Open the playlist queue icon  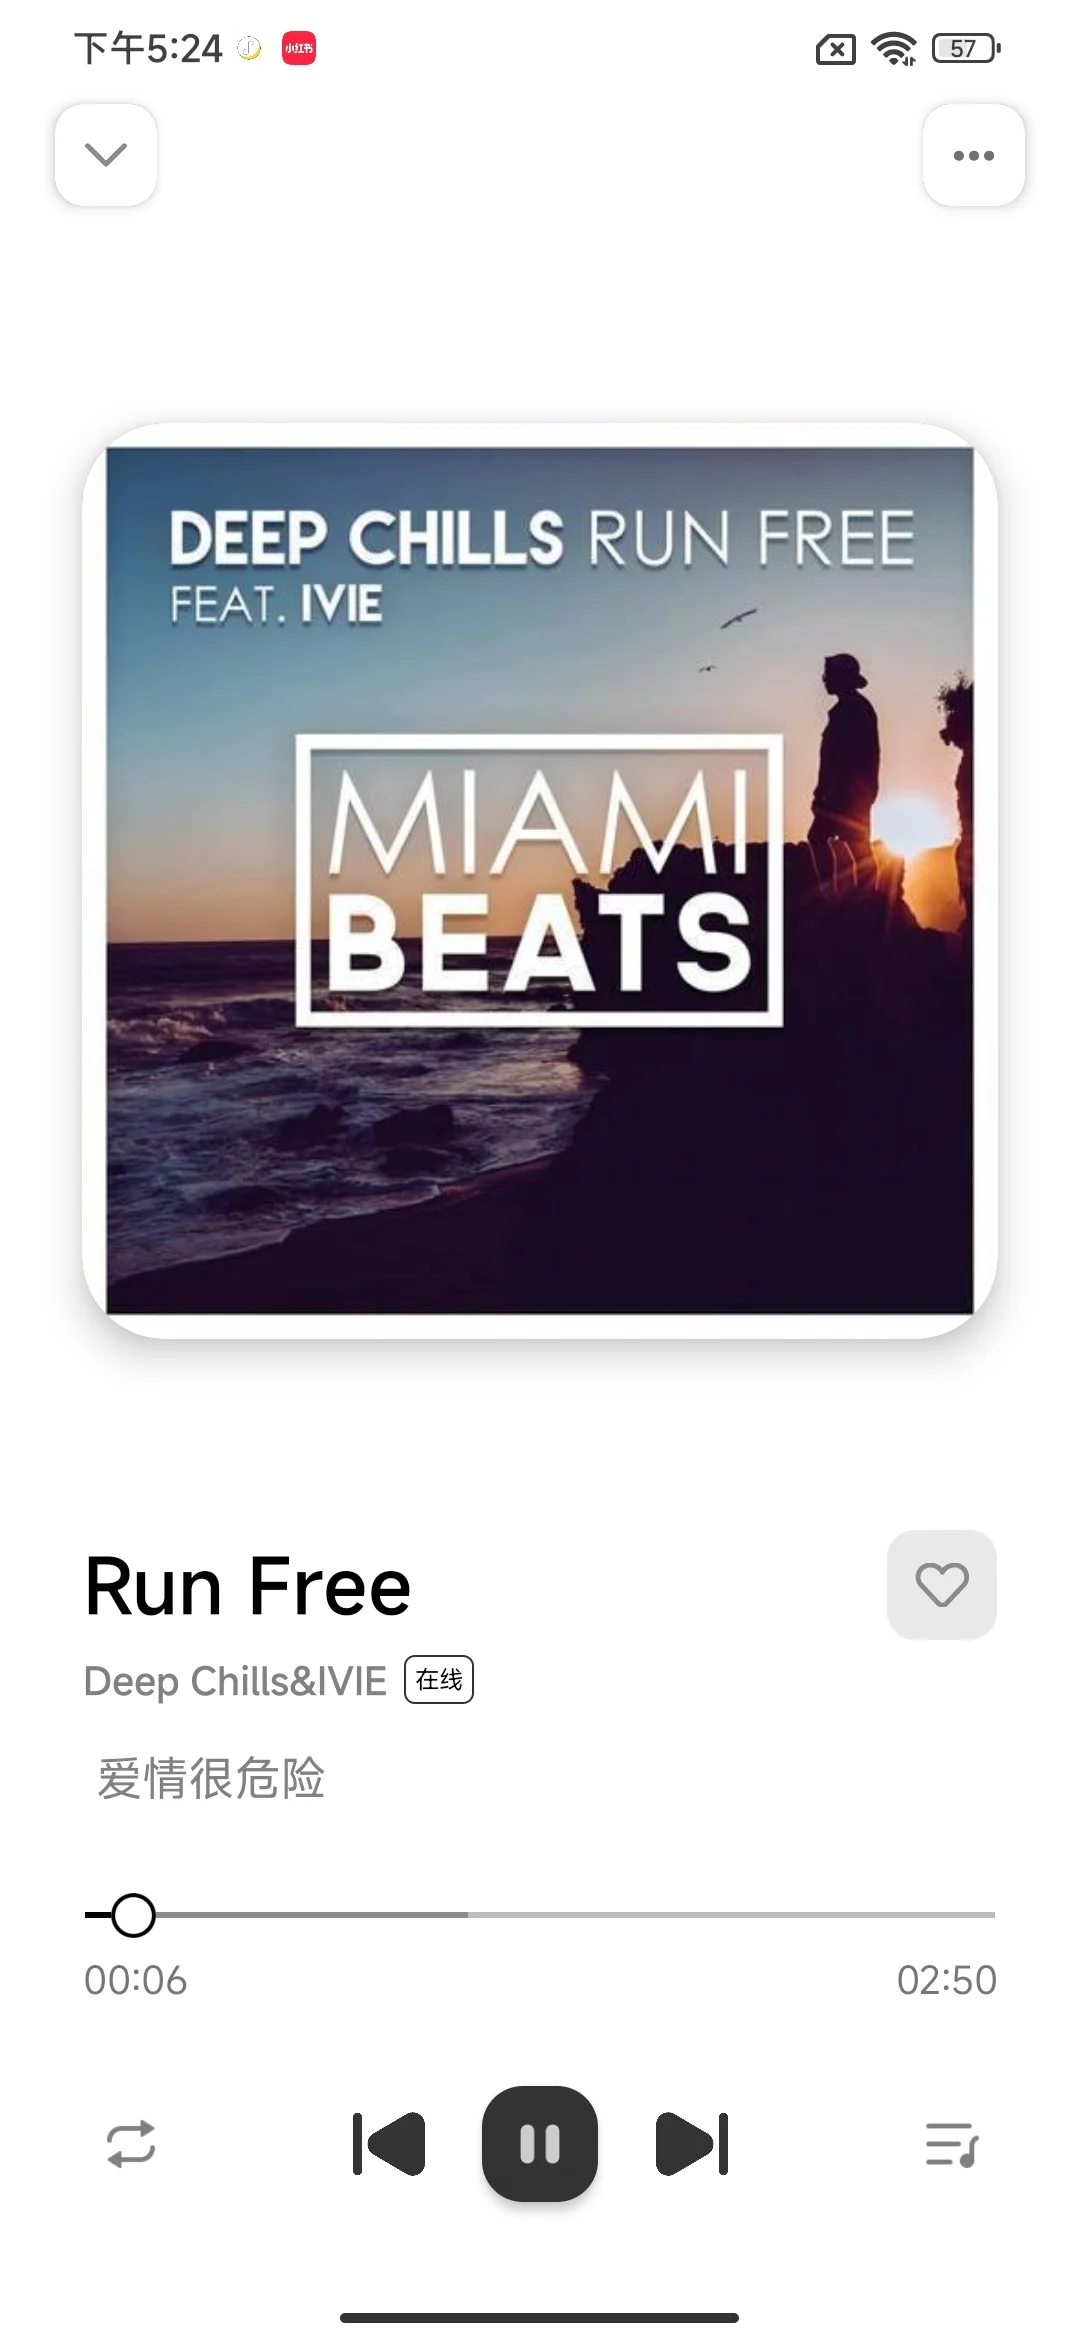coord(951,2144)
